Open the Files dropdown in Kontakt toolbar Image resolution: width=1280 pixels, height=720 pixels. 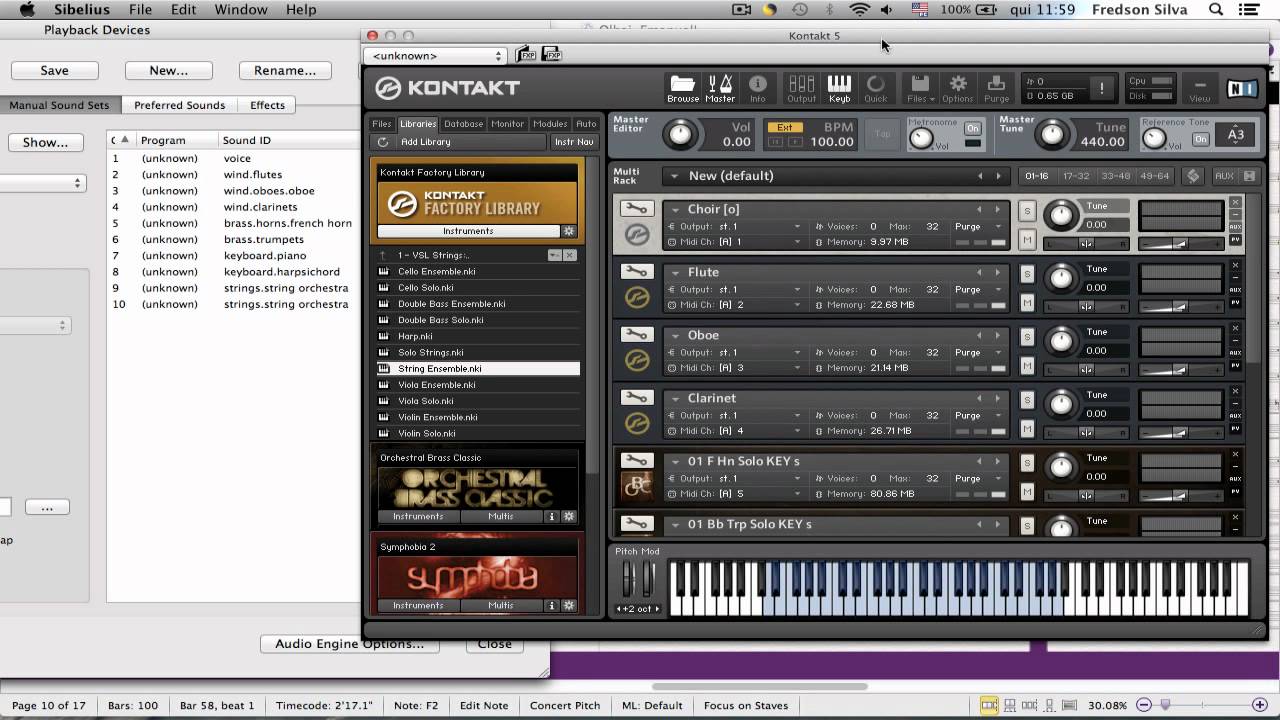[920, 88]
